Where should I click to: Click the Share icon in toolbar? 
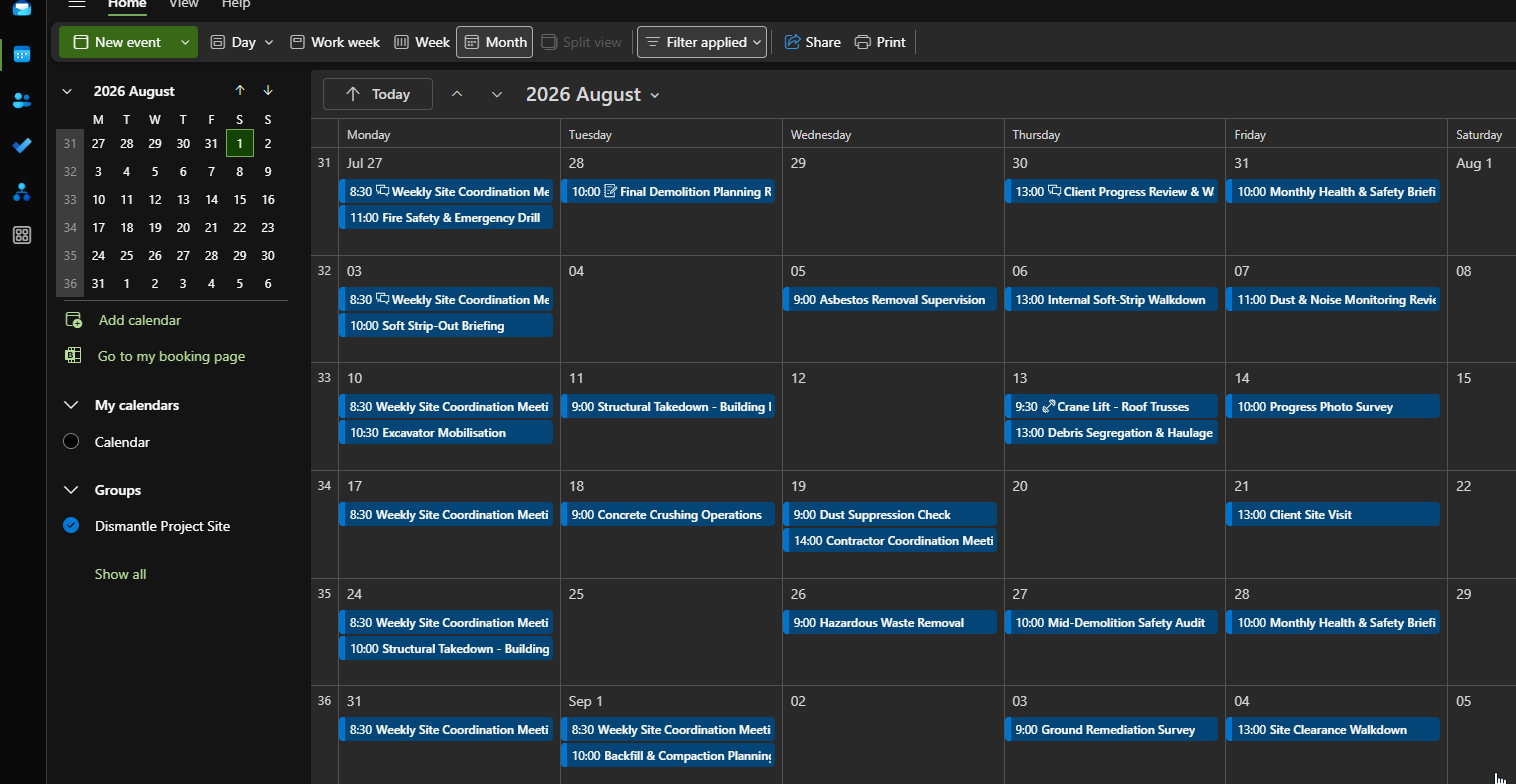(x=793, y=42)
